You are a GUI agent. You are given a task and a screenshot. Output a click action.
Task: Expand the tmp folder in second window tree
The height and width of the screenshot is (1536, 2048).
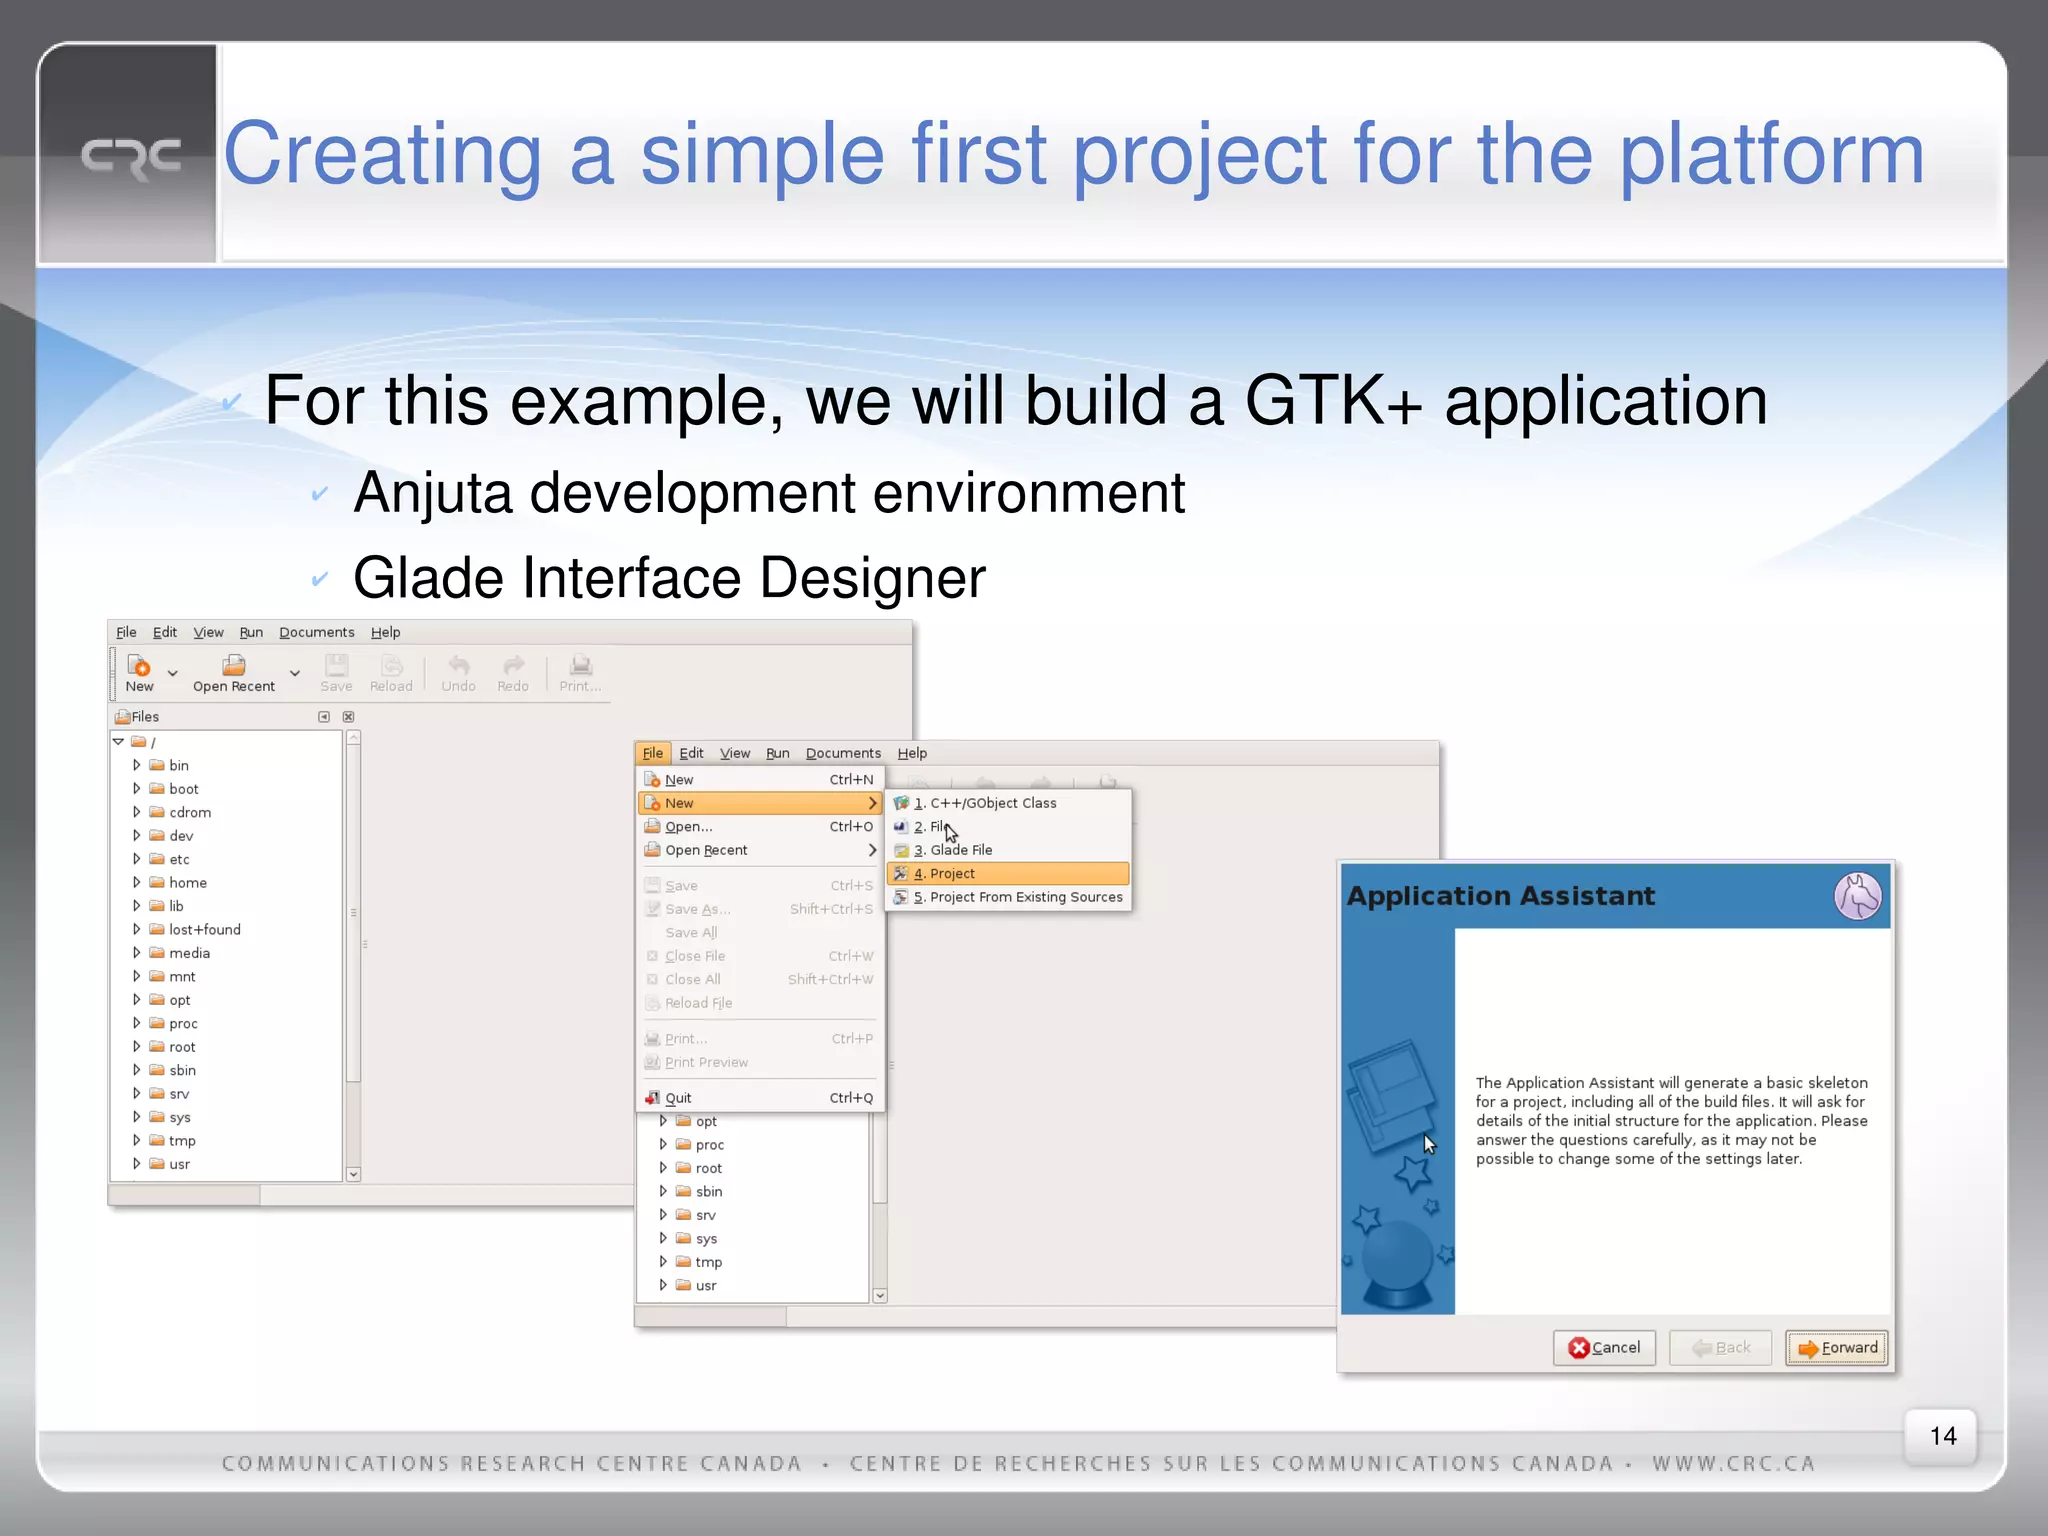coord(663,1262)
